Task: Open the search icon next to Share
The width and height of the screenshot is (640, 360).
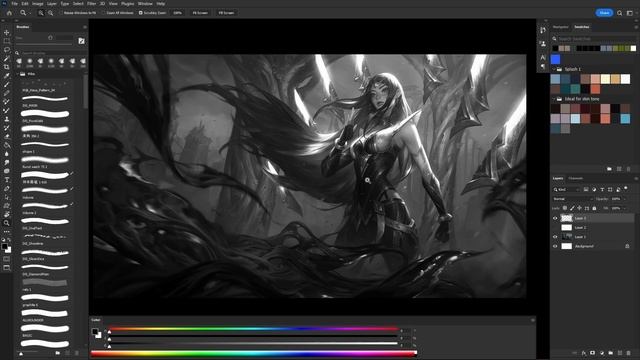Action: pos(620,13)
